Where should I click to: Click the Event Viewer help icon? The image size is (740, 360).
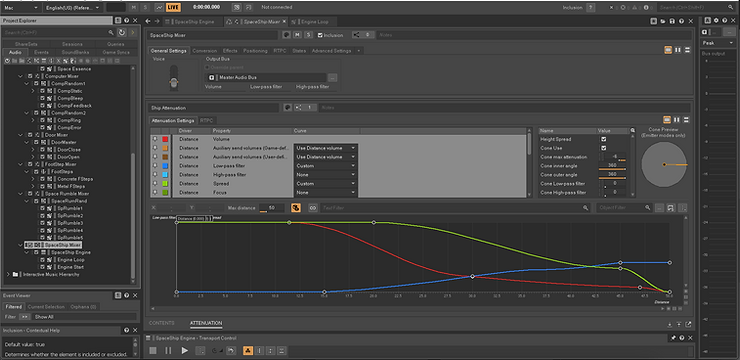(x=126, y=295)
